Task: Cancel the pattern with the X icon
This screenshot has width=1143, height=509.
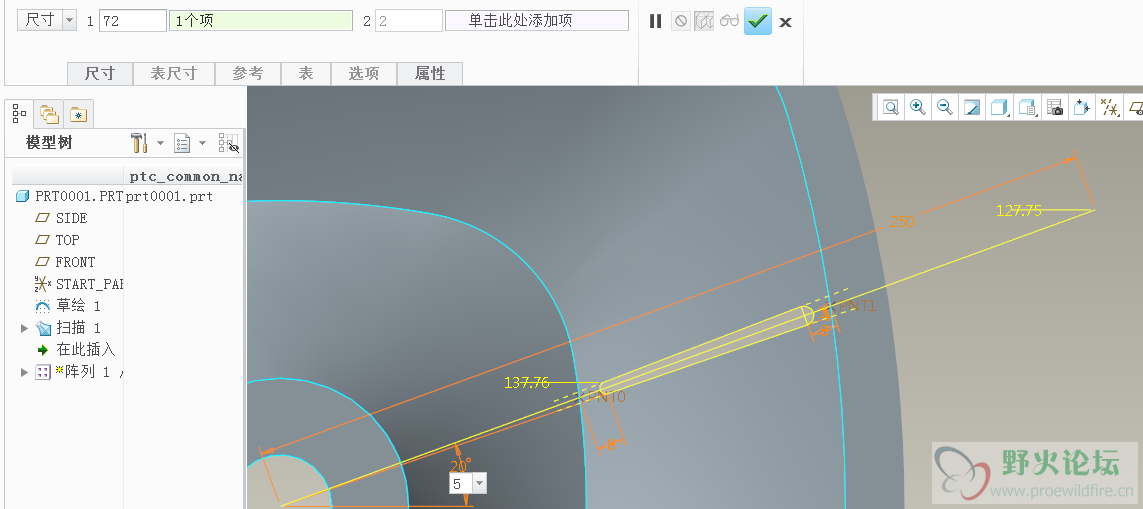Action: tap(785, 22)
